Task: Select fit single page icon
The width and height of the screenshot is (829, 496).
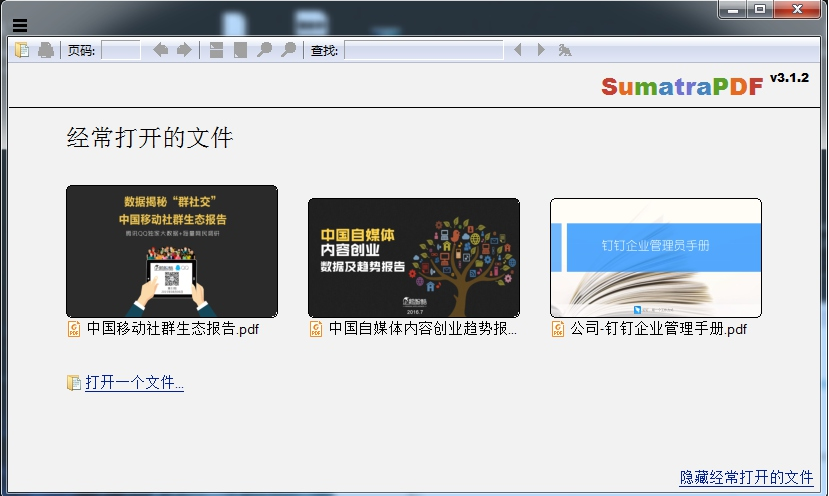Action: coord(241,50)
